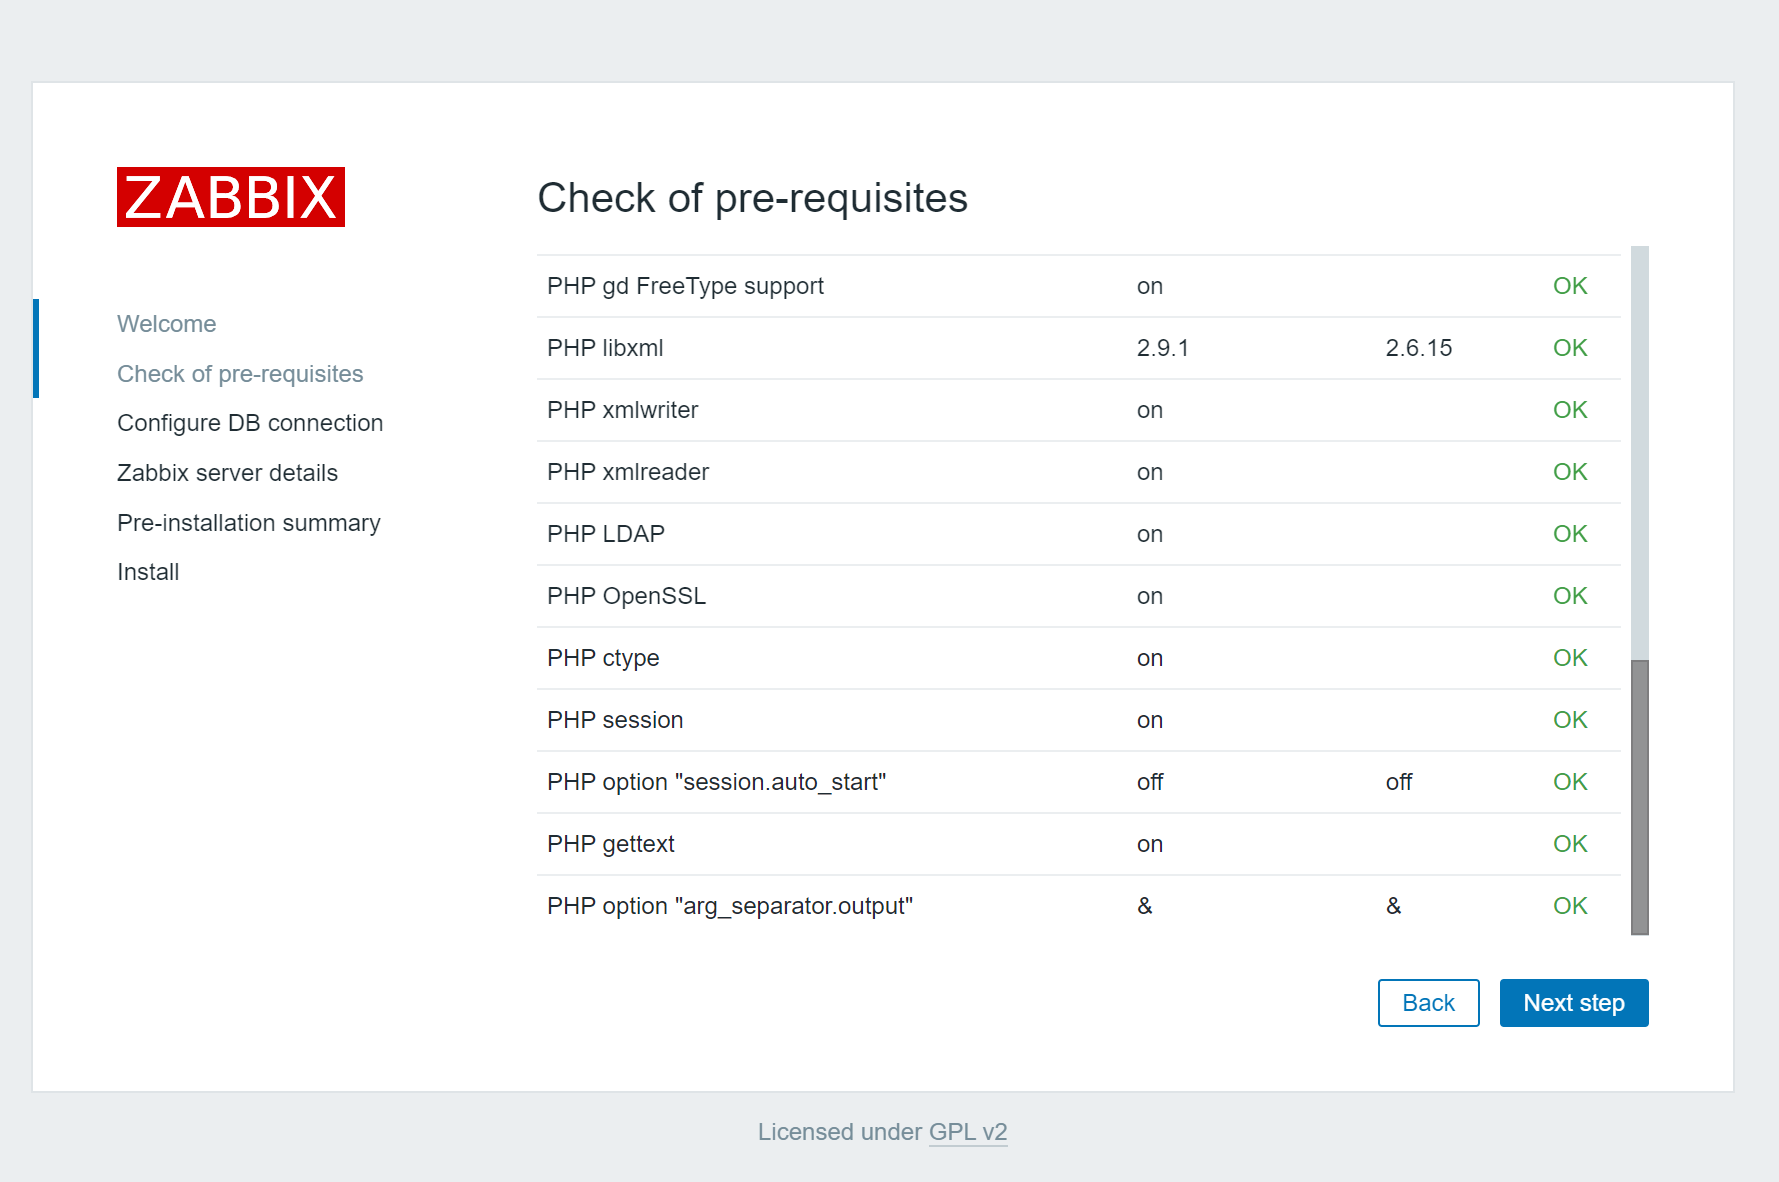Click the pre-requisites list scrollbar thumb

(x=1639, y=797)
